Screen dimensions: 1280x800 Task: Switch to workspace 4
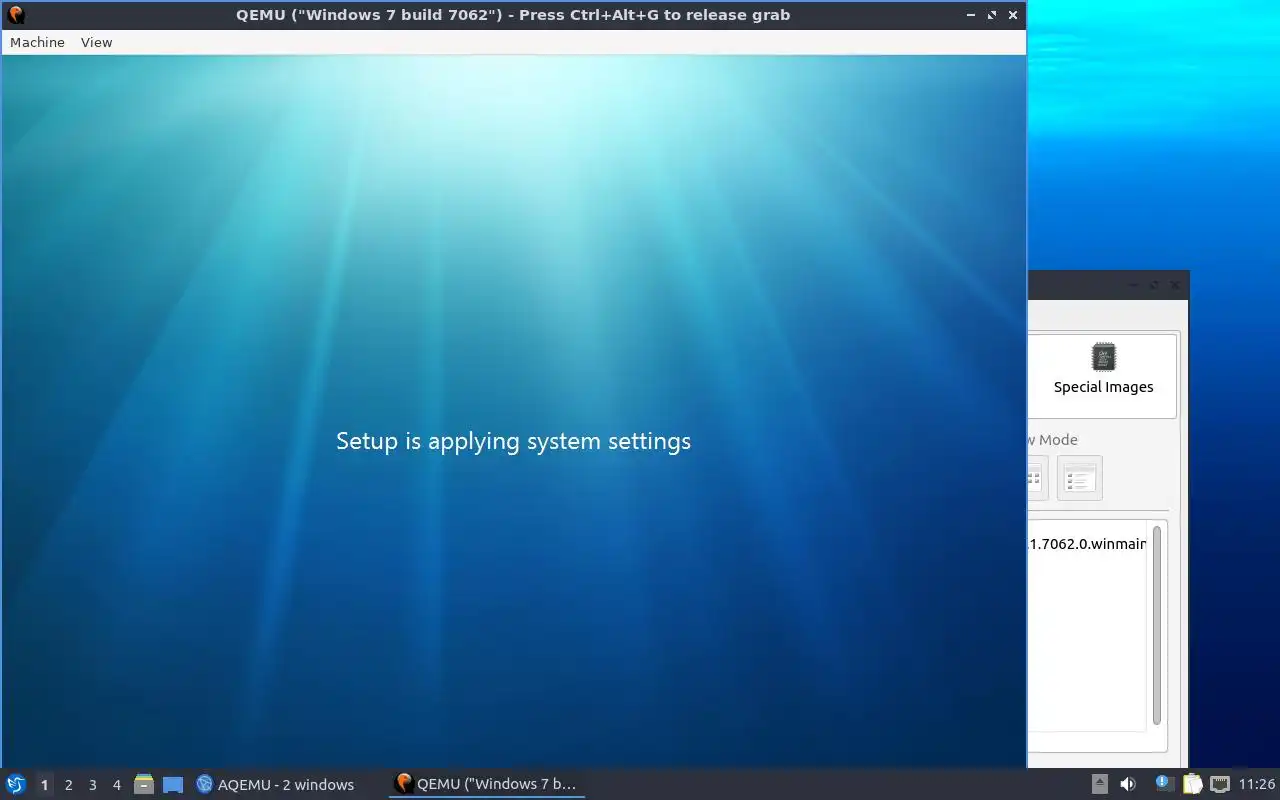coord(116,785)
